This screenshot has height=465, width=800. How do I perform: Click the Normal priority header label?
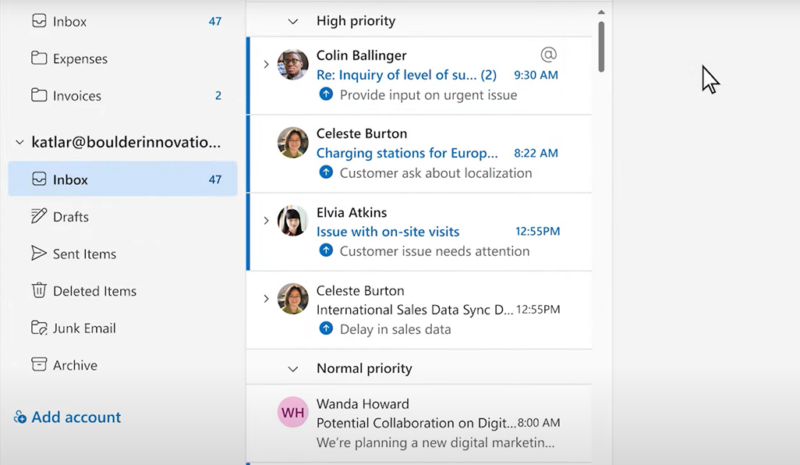[364, 369]
